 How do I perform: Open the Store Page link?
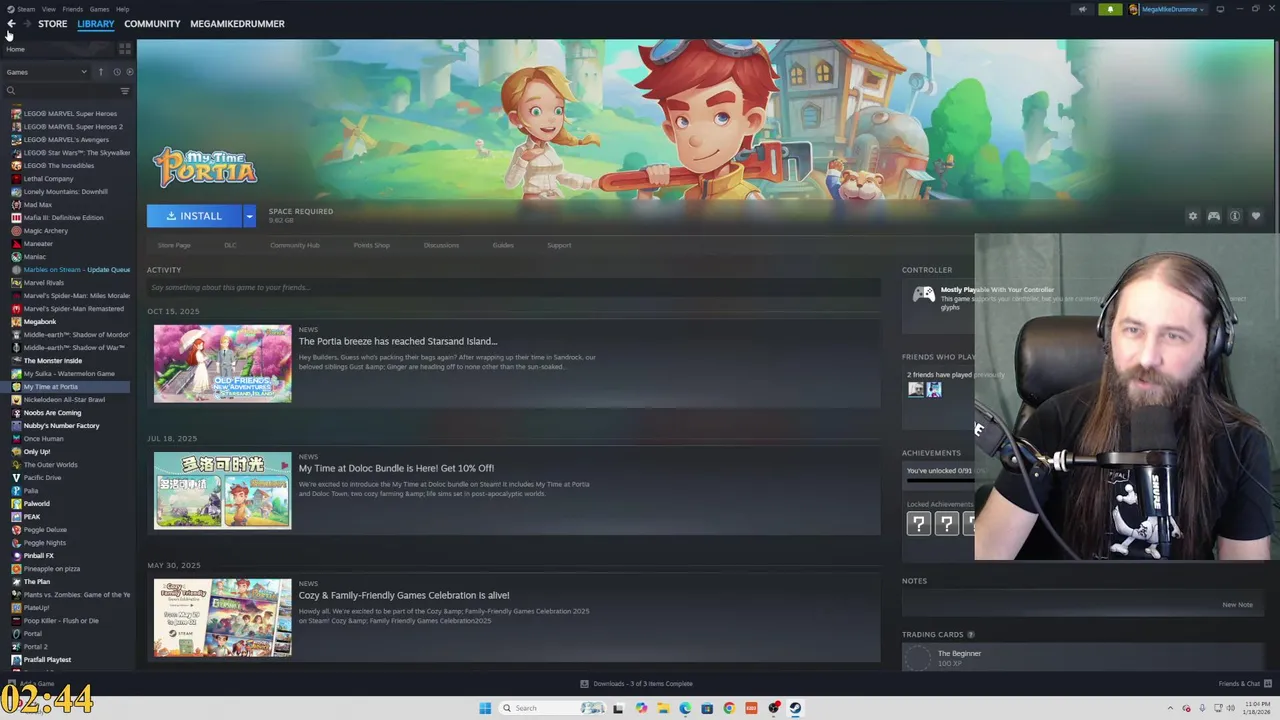point(174,245)
